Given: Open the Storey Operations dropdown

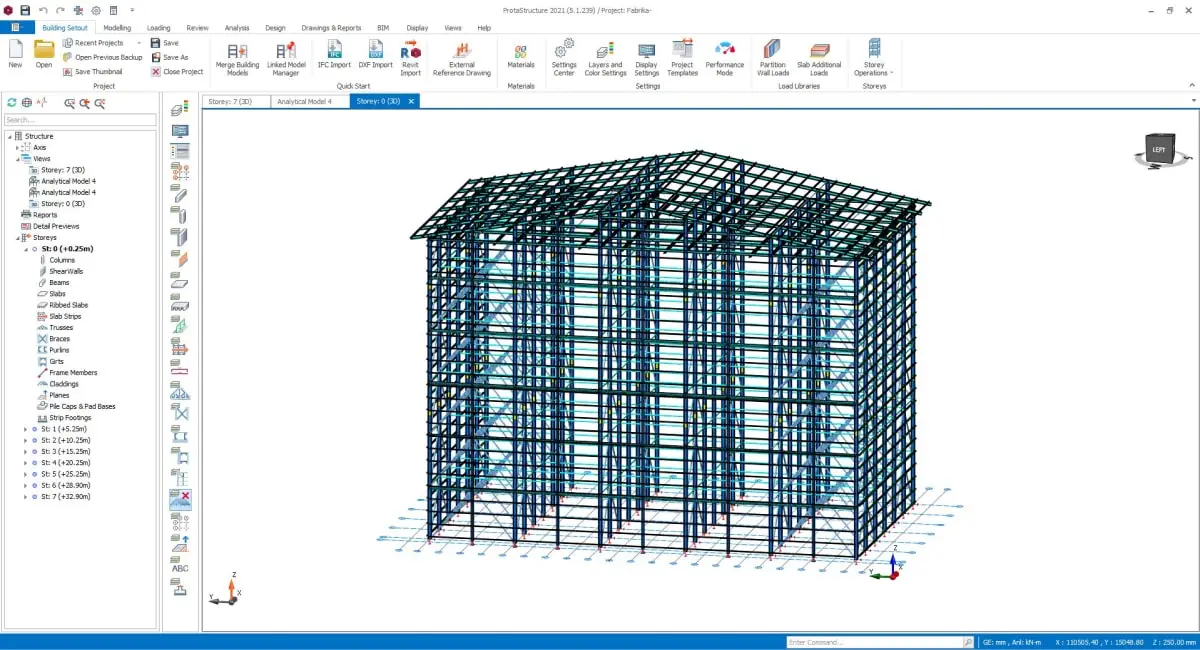Looking at the screenshot, I should pyautogui.click(x=874, y=56).
